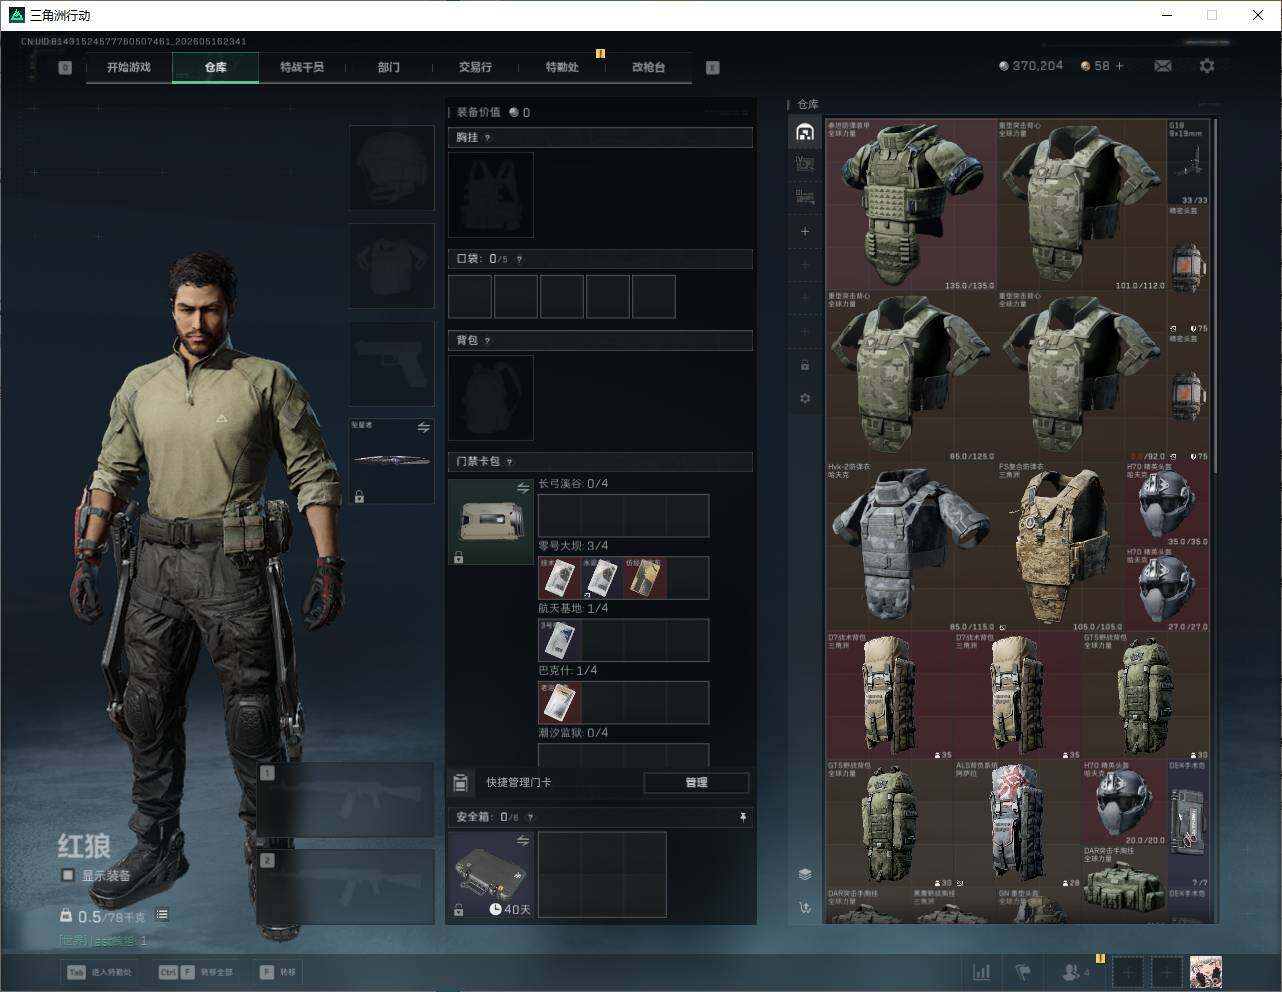Viewport: 1282px width, 992px height.
Task: Select the equipped melee knife slot
Action: tap(391, 460)
